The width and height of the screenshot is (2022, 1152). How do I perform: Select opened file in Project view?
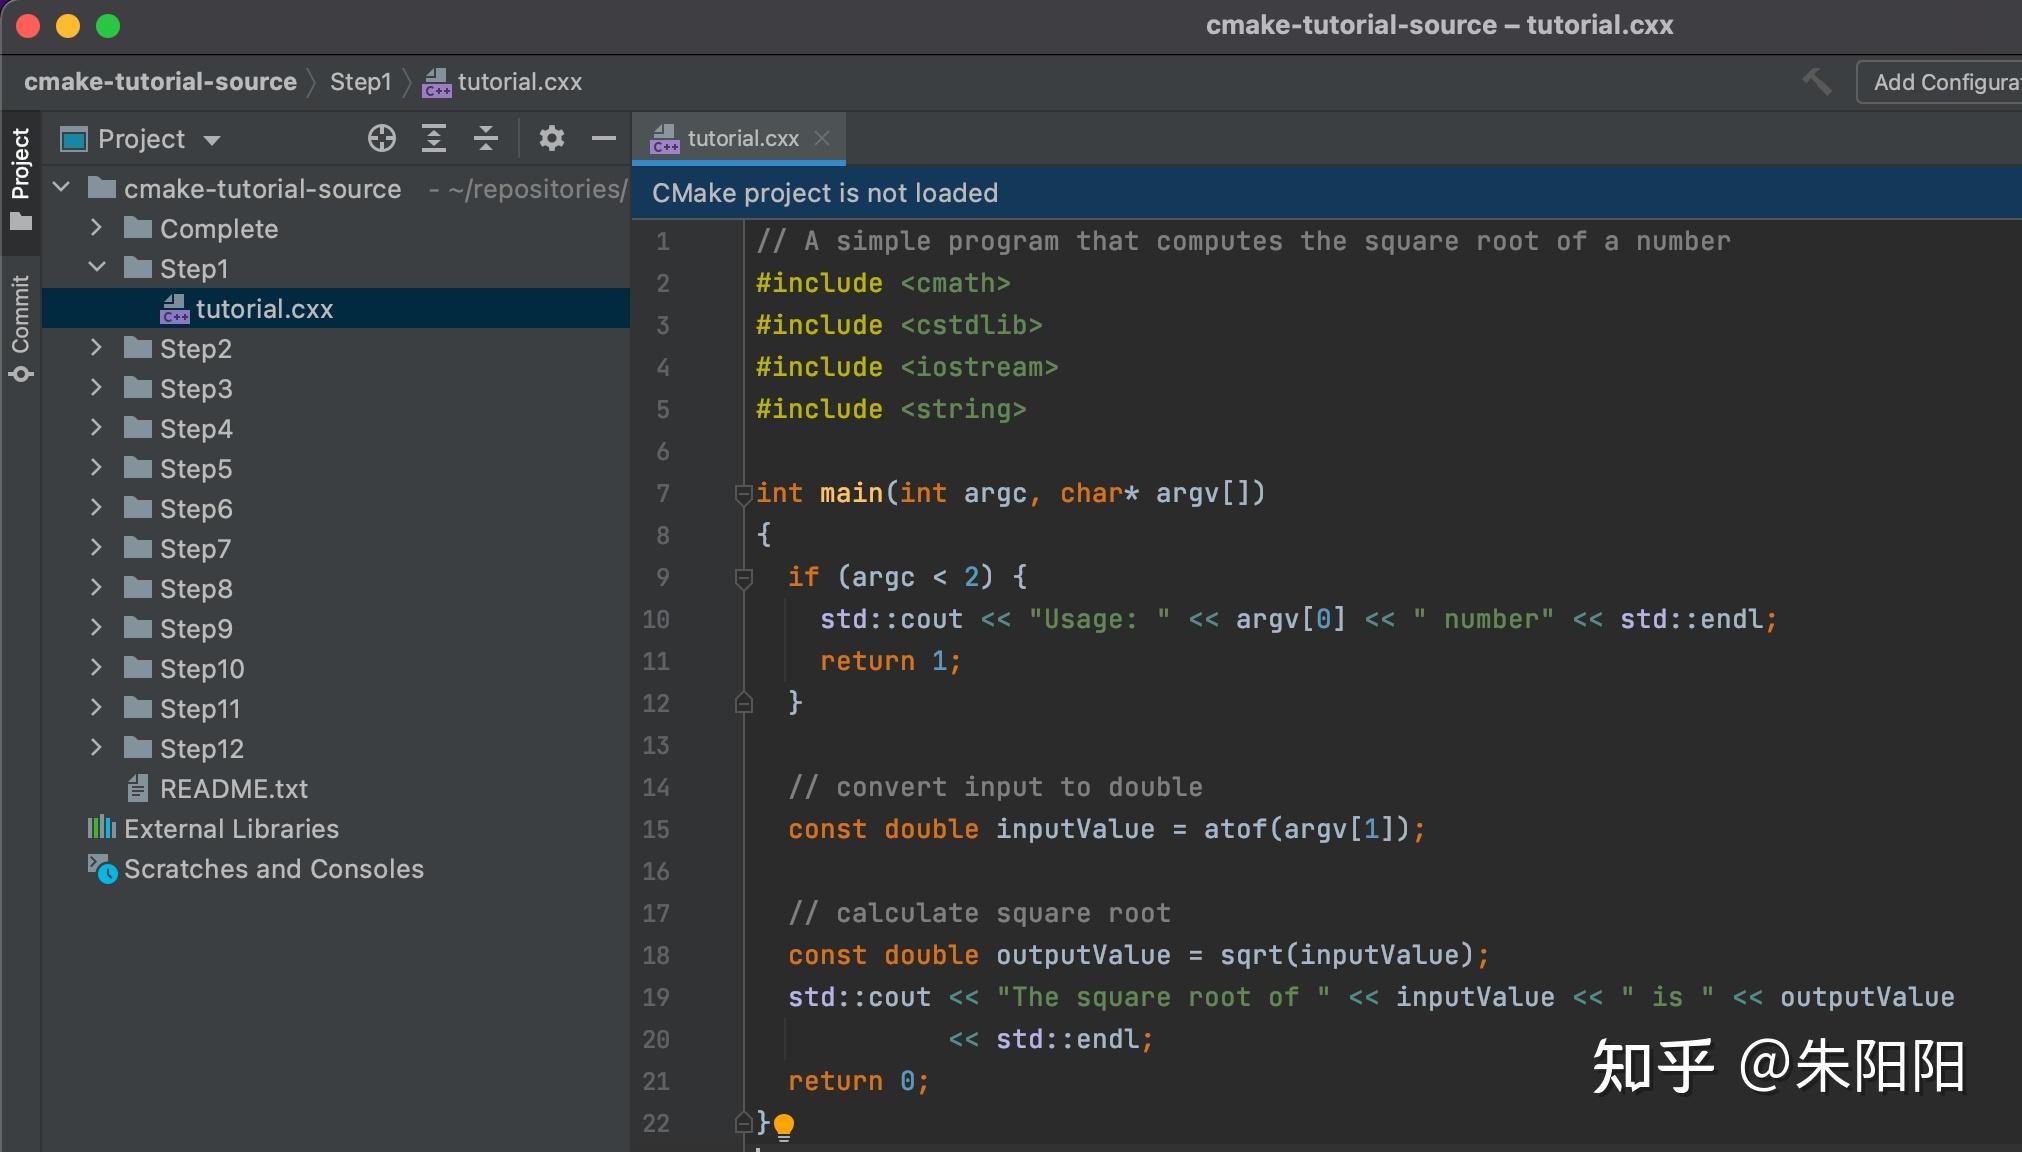click(x=383, y=138)
